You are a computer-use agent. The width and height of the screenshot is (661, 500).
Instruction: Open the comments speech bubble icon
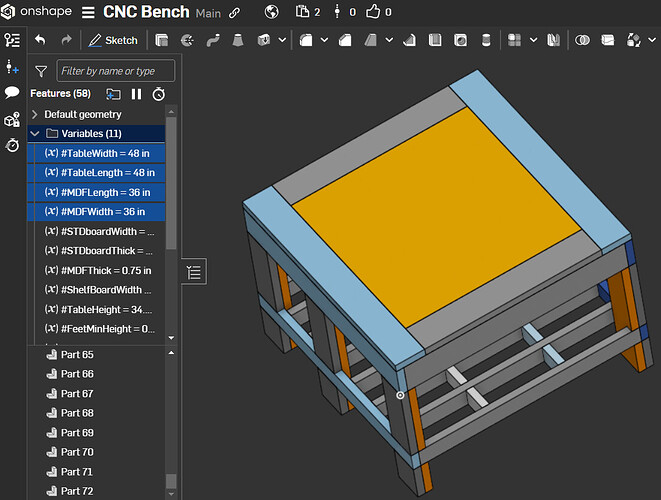point(12,92)
